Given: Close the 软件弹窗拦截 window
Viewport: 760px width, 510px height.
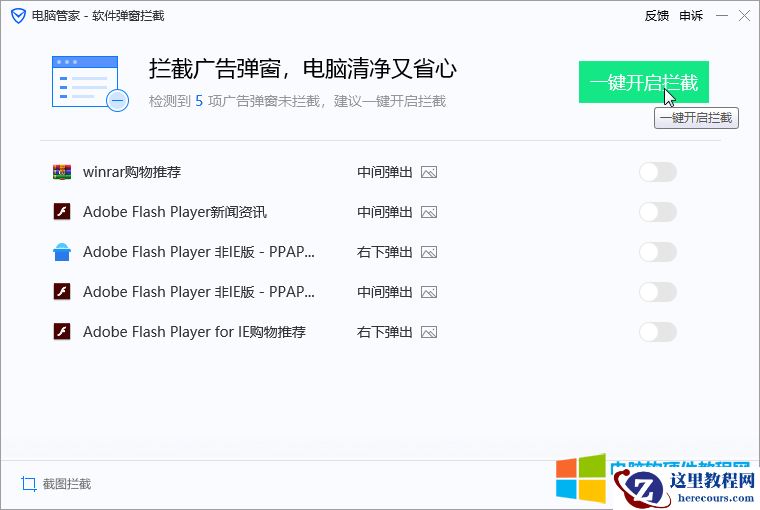Looking at the screenshot, I should click(744, 16).
